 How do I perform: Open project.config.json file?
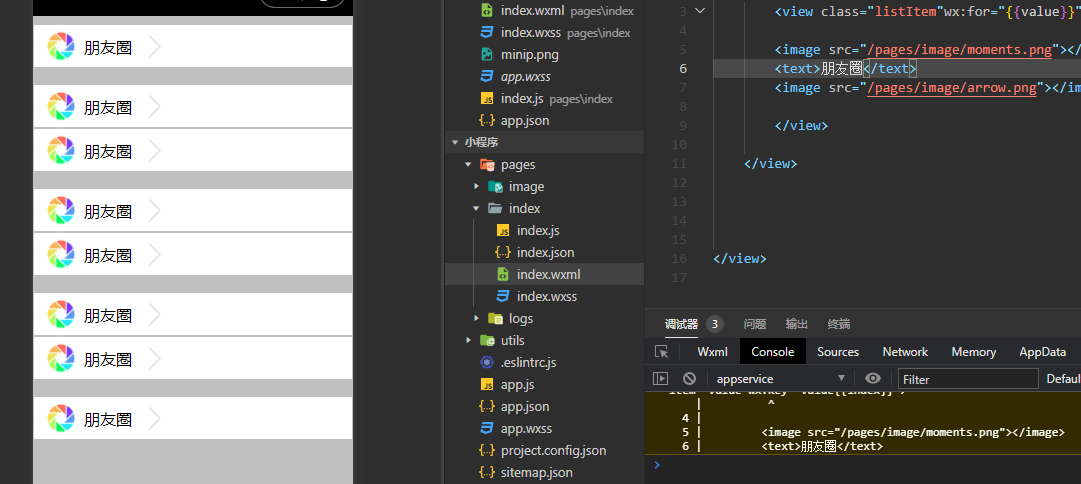tap(545, 451)
